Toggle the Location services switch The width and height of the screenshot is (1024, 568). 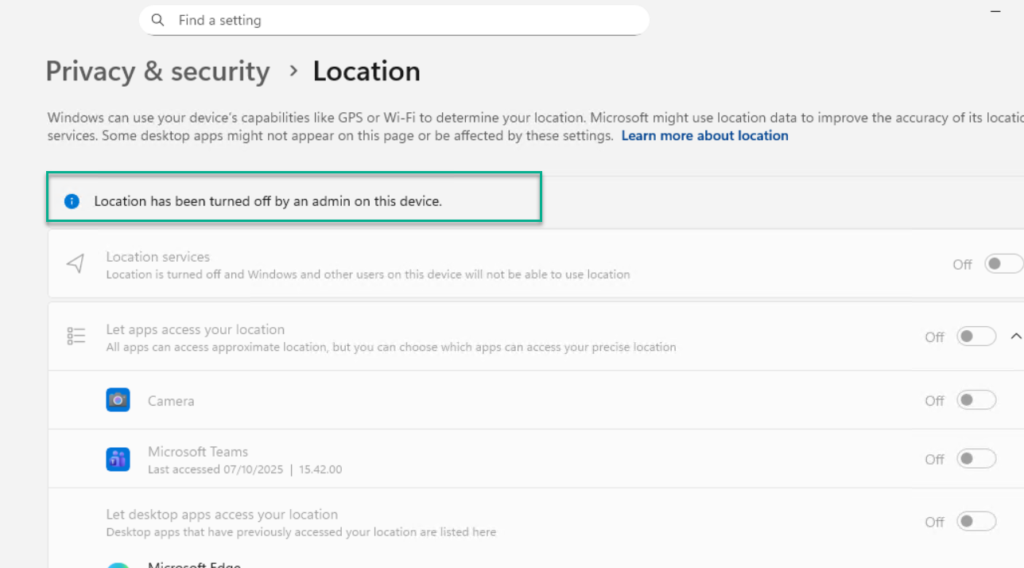[x=1003, y=264]
